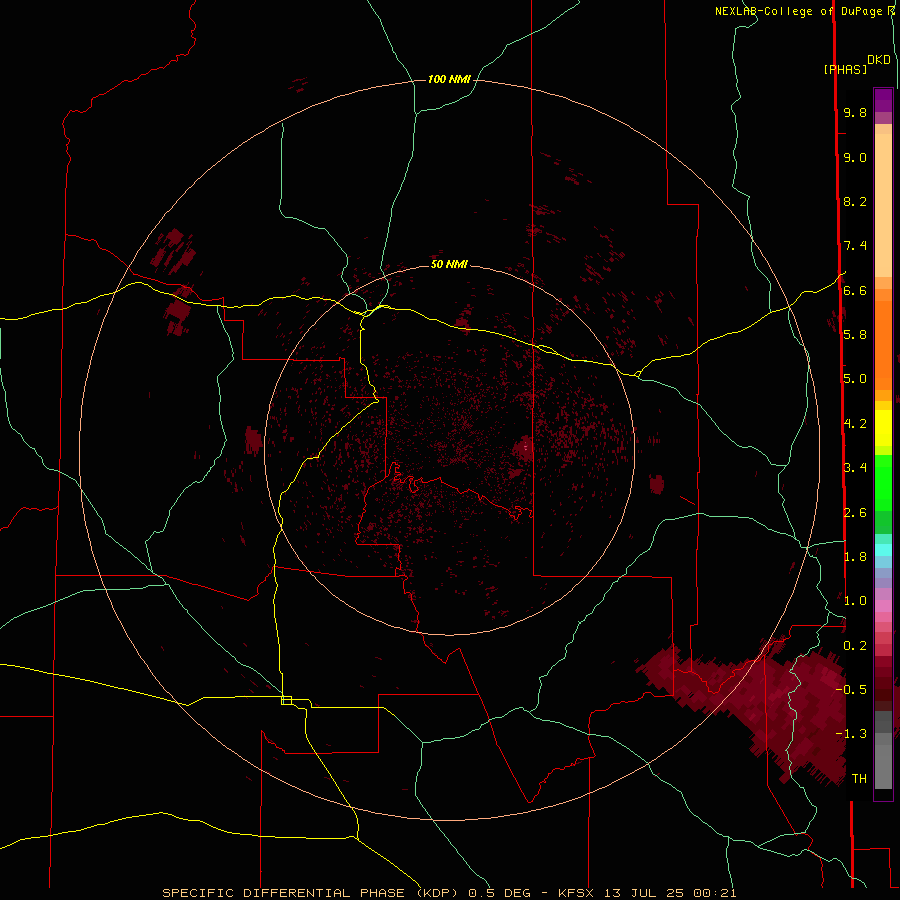This screenshot has width=900, height=900.
Task: Click the -0.5 scale value
Action: pos(852,689)
